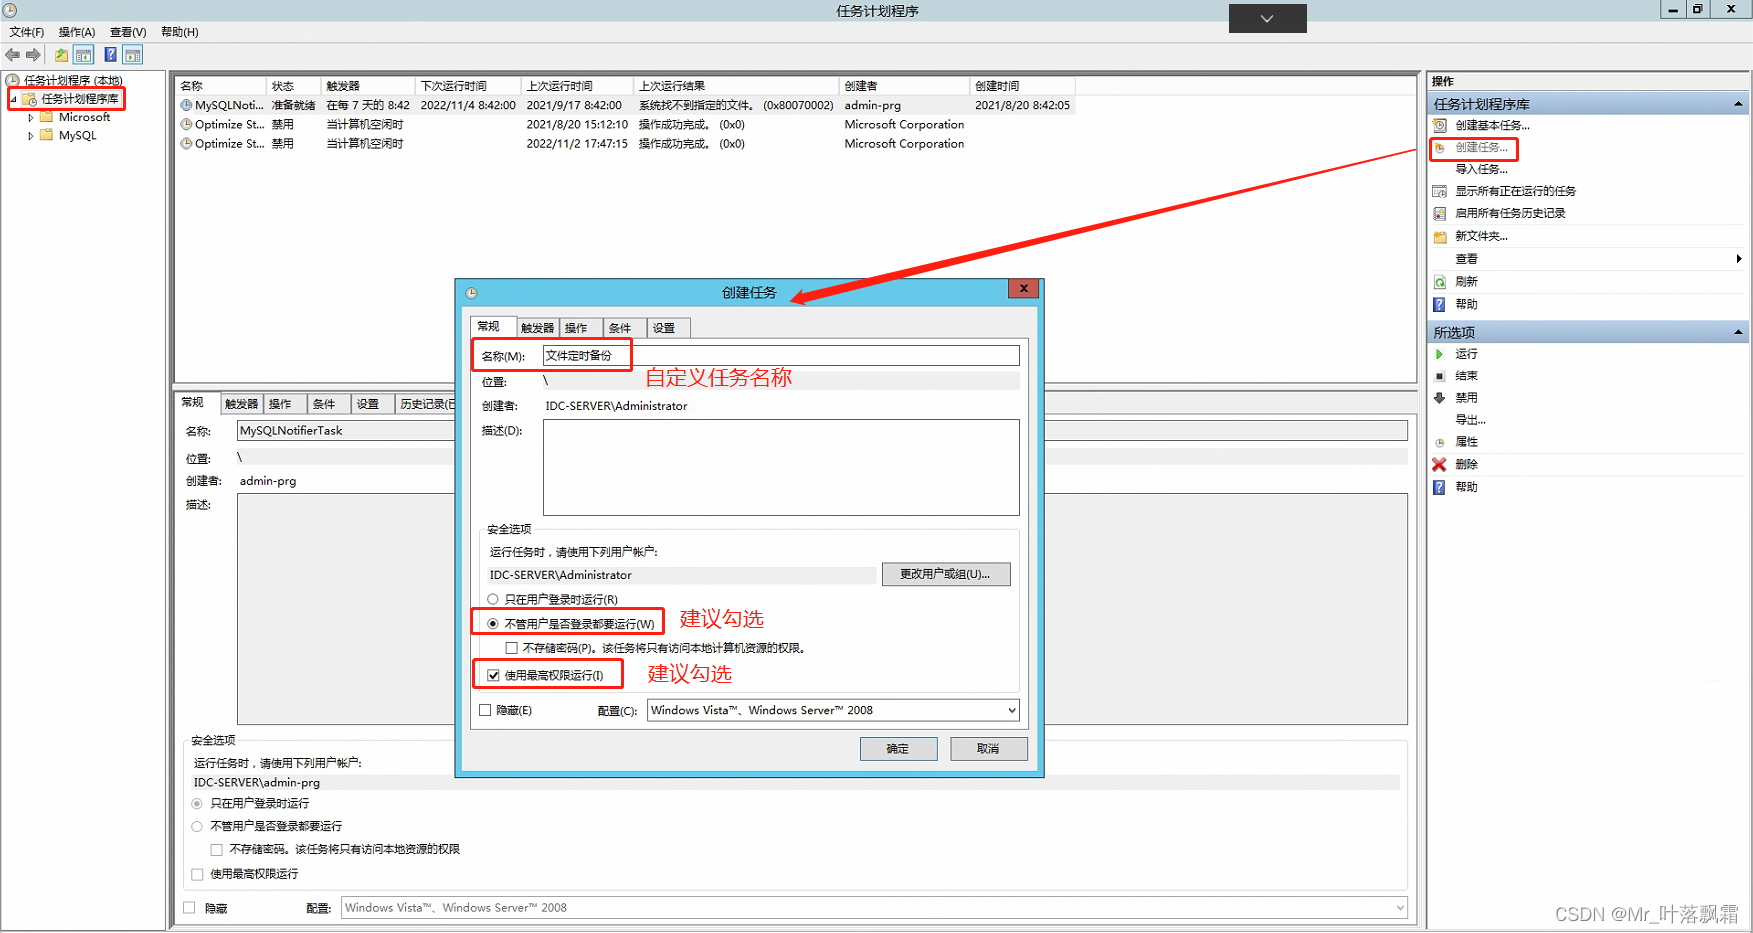Click 不管用户是否登录都要运行 radio in background pane
Screen dimensions: 1753x933
[x=197, y=826]
